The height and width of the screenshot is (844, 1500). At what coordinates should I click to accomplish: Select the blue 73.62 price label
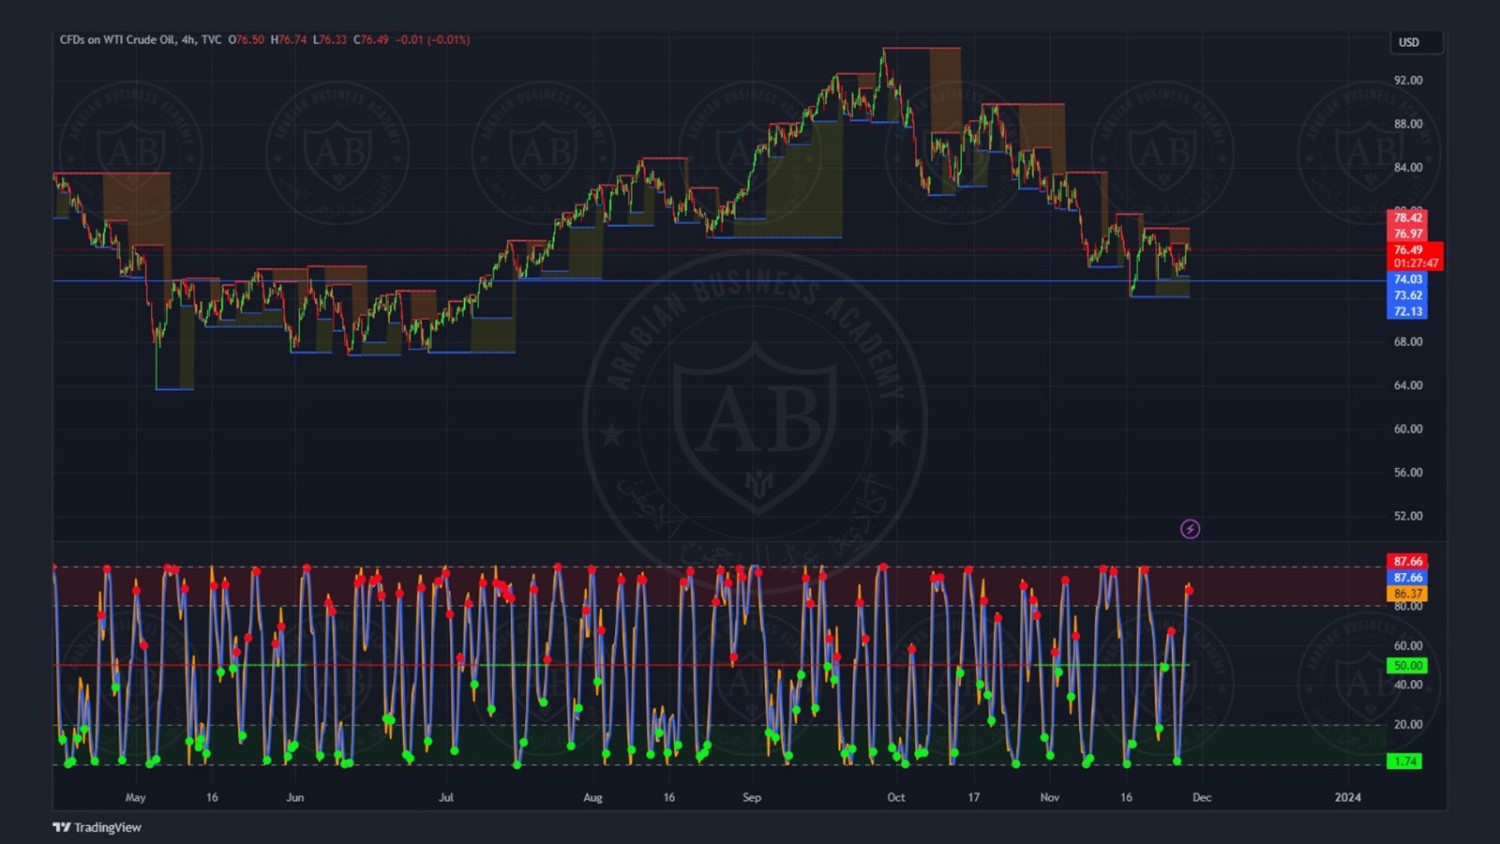click(x=1407, y=296)
